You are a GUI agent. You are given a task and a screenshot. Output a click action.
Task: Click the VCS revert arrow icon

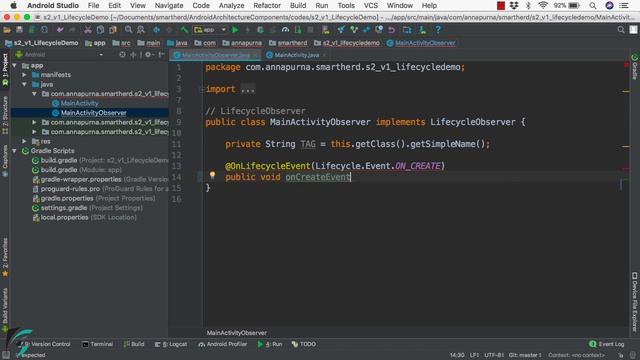[391, 30]
